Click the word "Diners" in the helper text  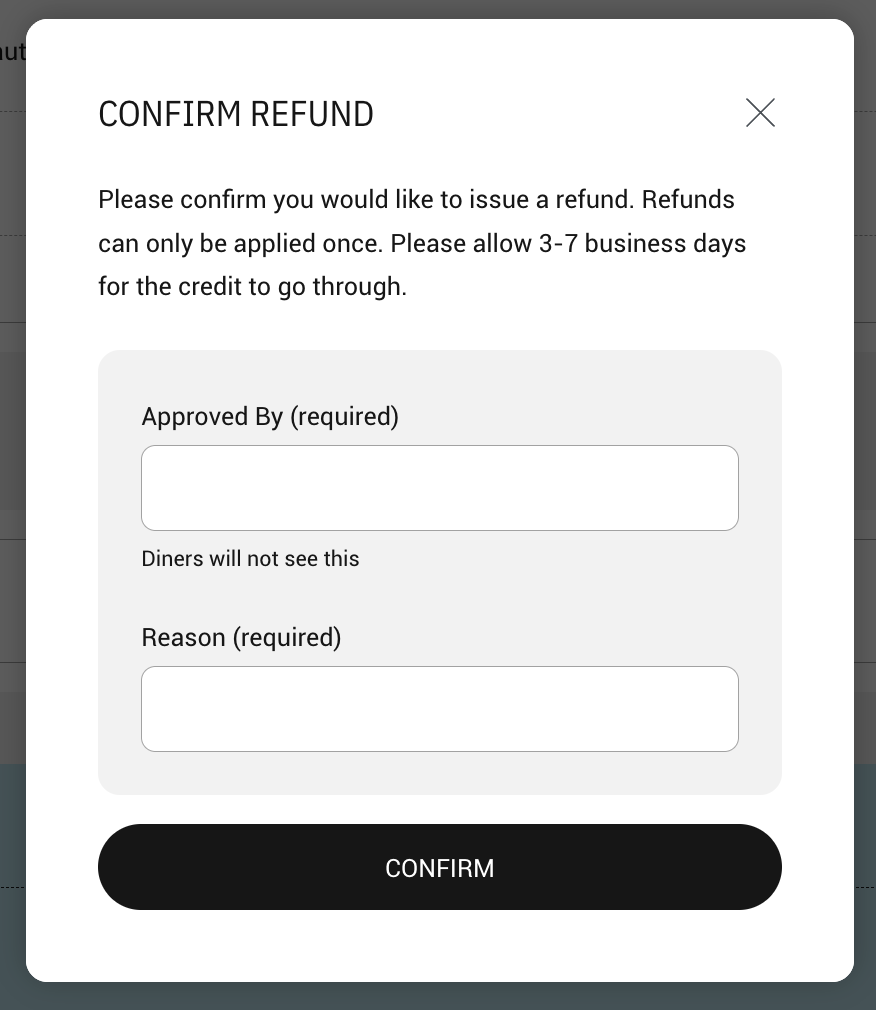[x=172, y=559]
